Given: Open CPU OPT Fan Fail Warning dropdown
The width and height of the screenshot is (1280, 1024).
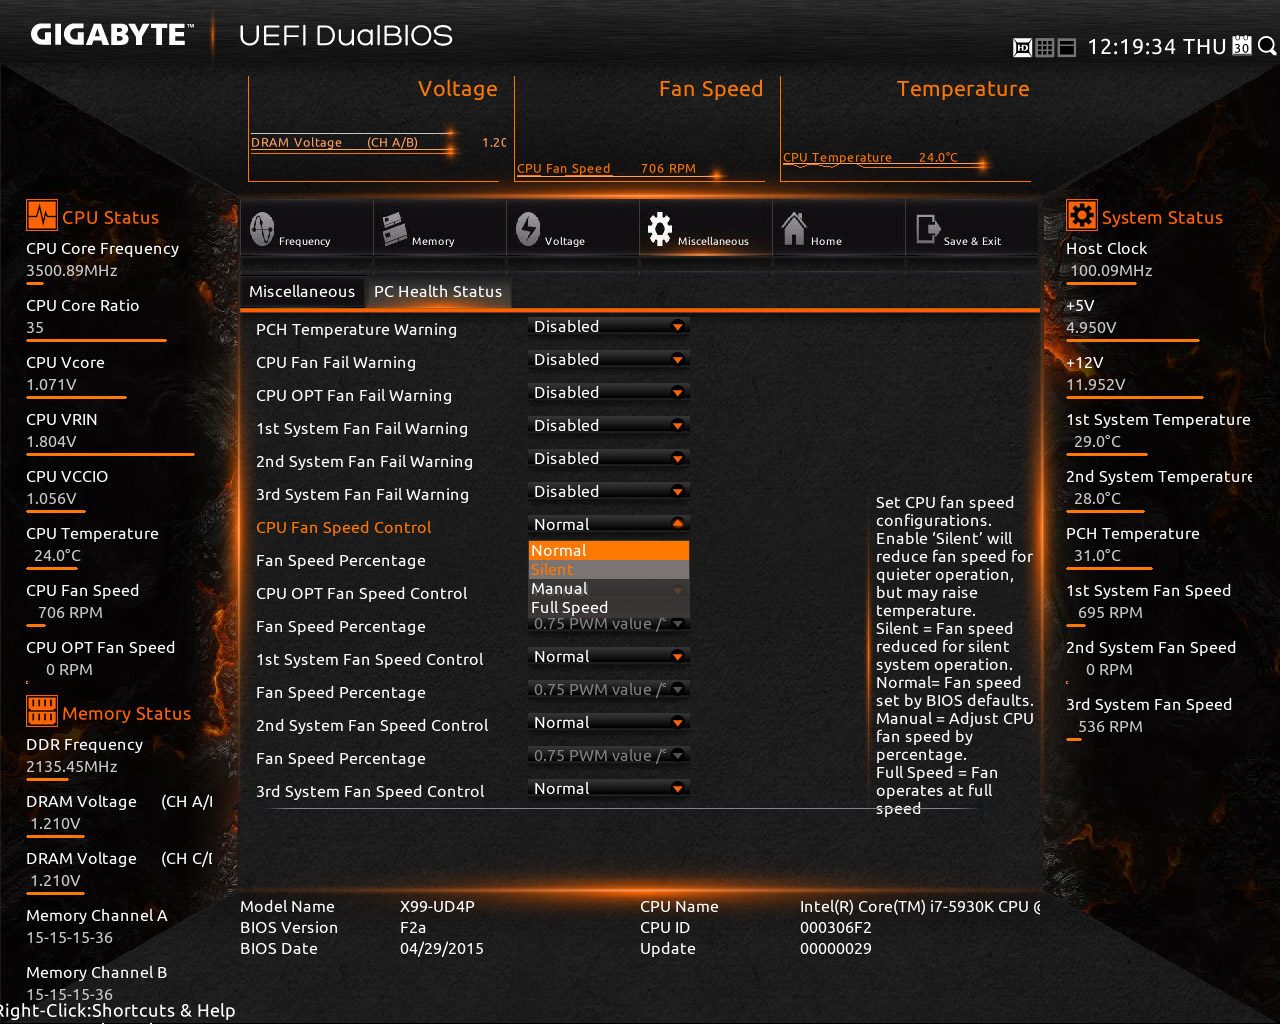Looking at the screenshot, I should click(609, 393).
